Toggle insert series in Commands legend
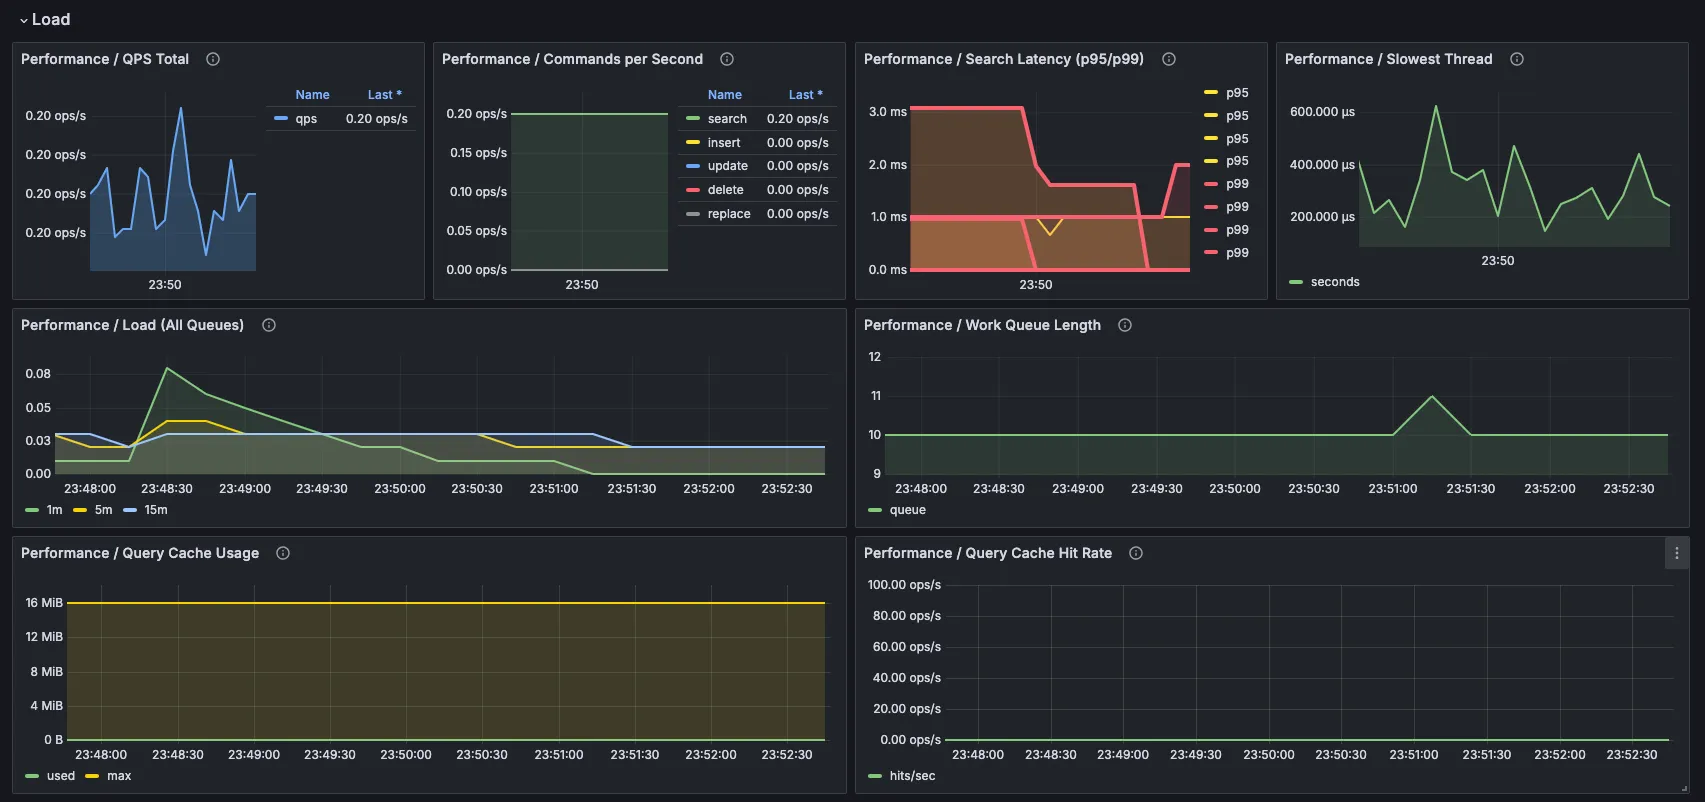This screenshot has width=1705, height=802. coord(724,143)
